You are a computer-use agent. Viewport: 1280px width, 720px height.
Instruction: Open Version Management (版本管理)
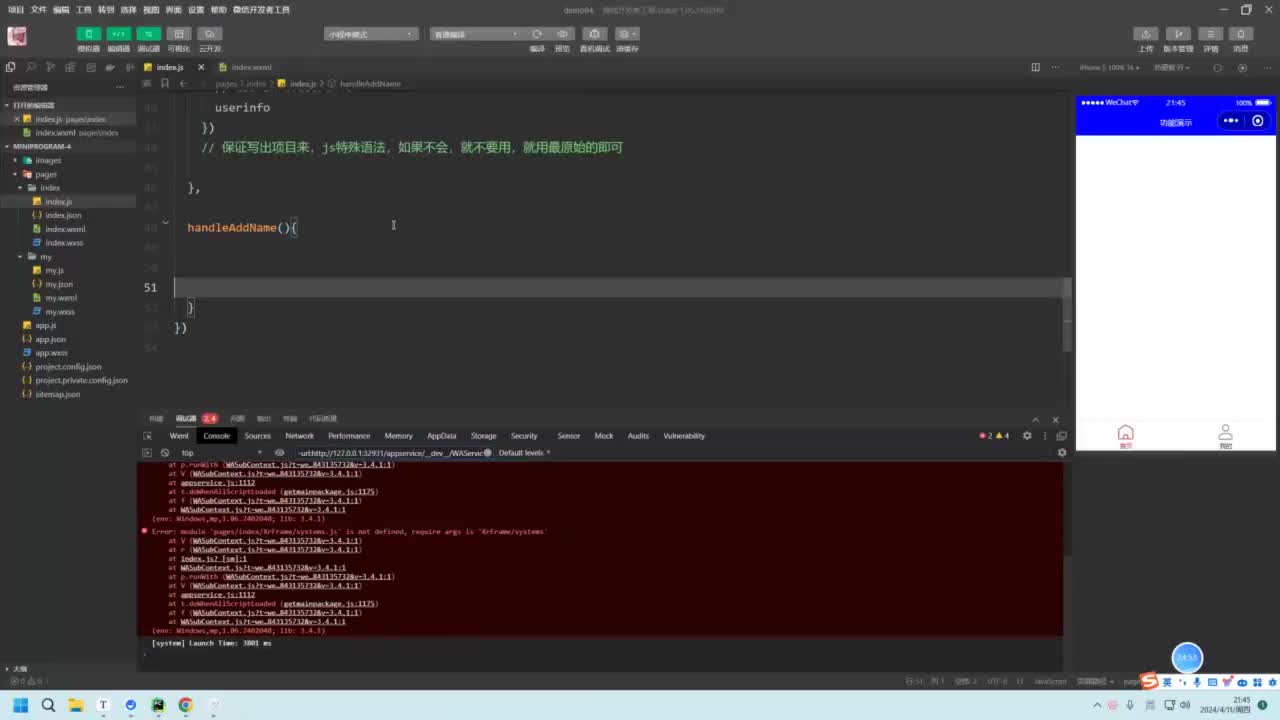pyautogui.click(x=1179, y=34)
